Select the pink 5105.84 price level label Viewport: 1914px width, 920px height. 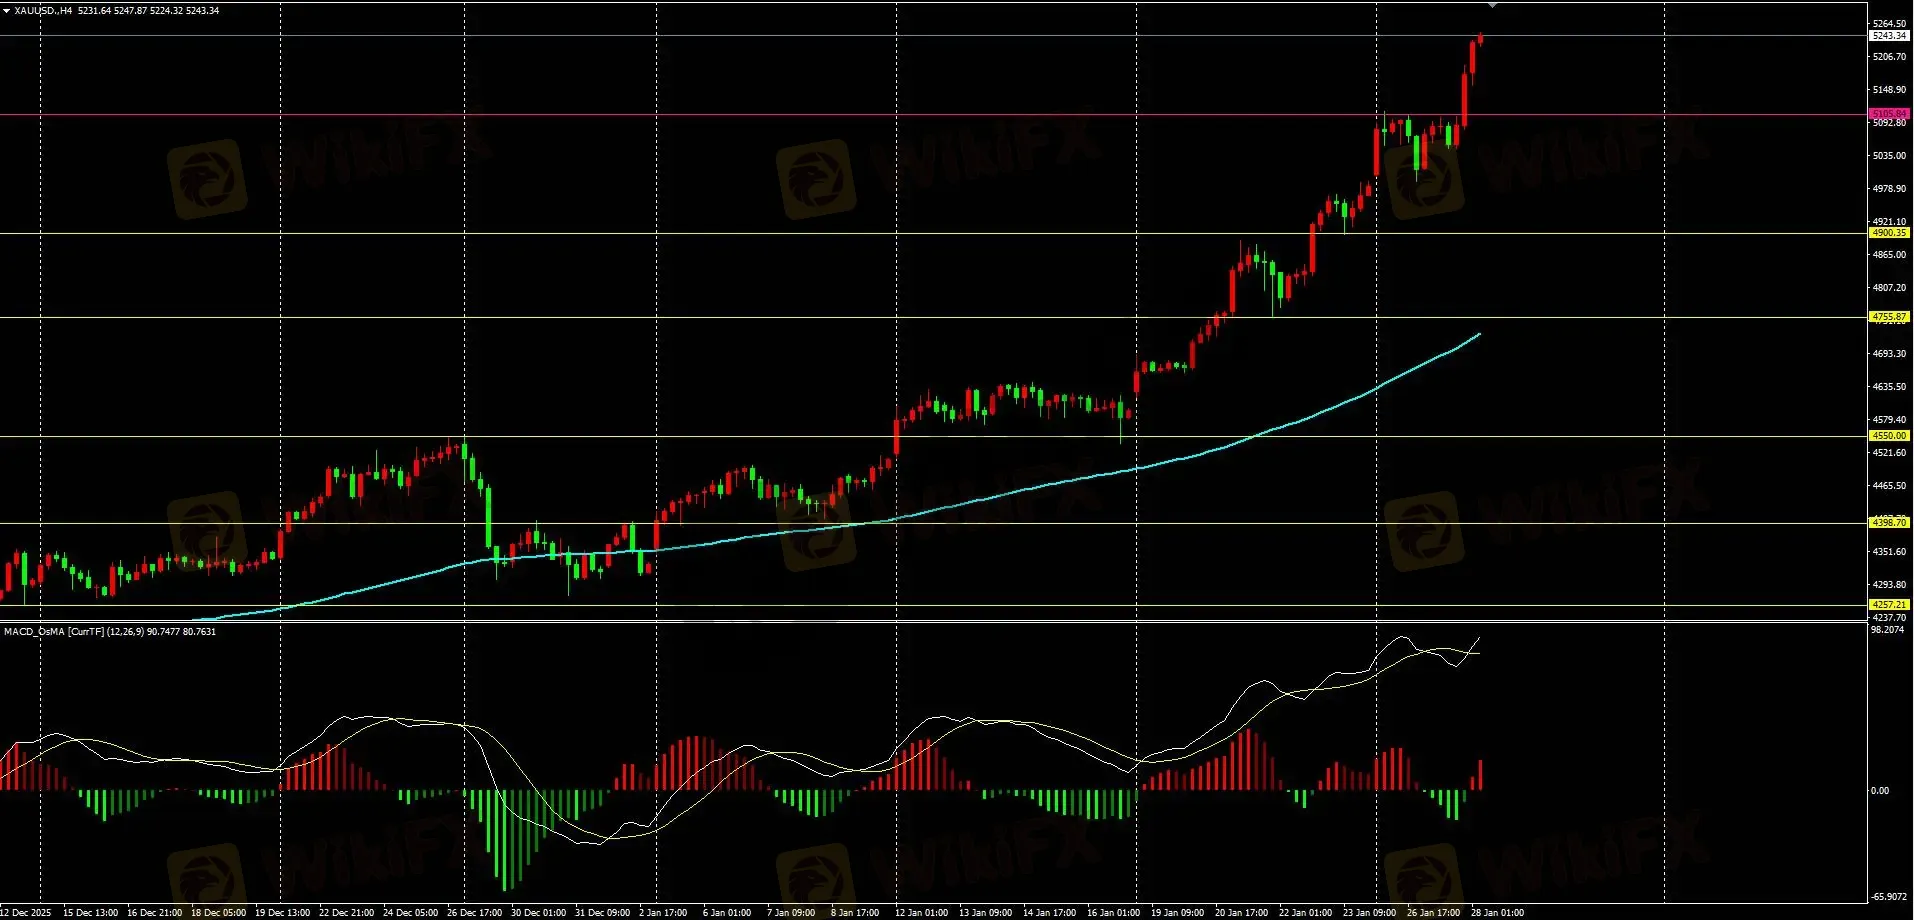[x=1889, y=114]
